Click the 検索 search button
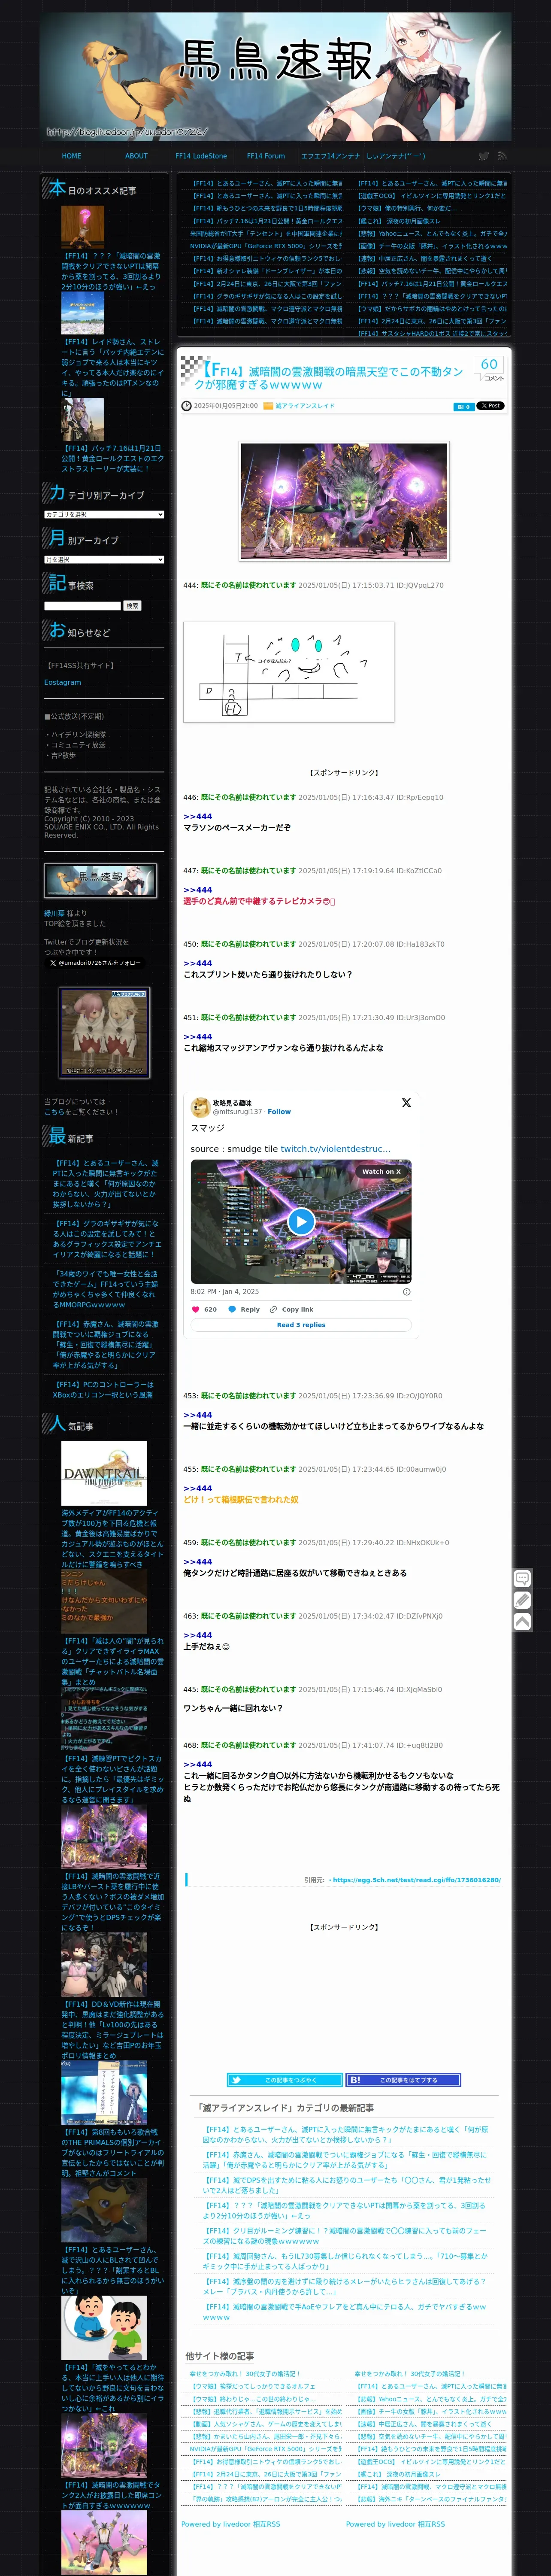551x2576 pixels. [x=132, y=606]
